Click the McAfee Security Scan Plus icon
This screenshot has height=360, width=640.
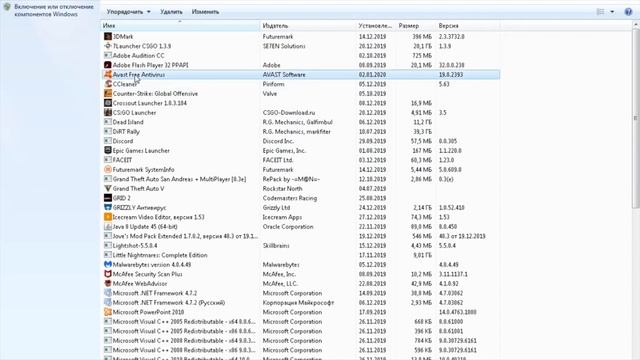click(108, 274)
